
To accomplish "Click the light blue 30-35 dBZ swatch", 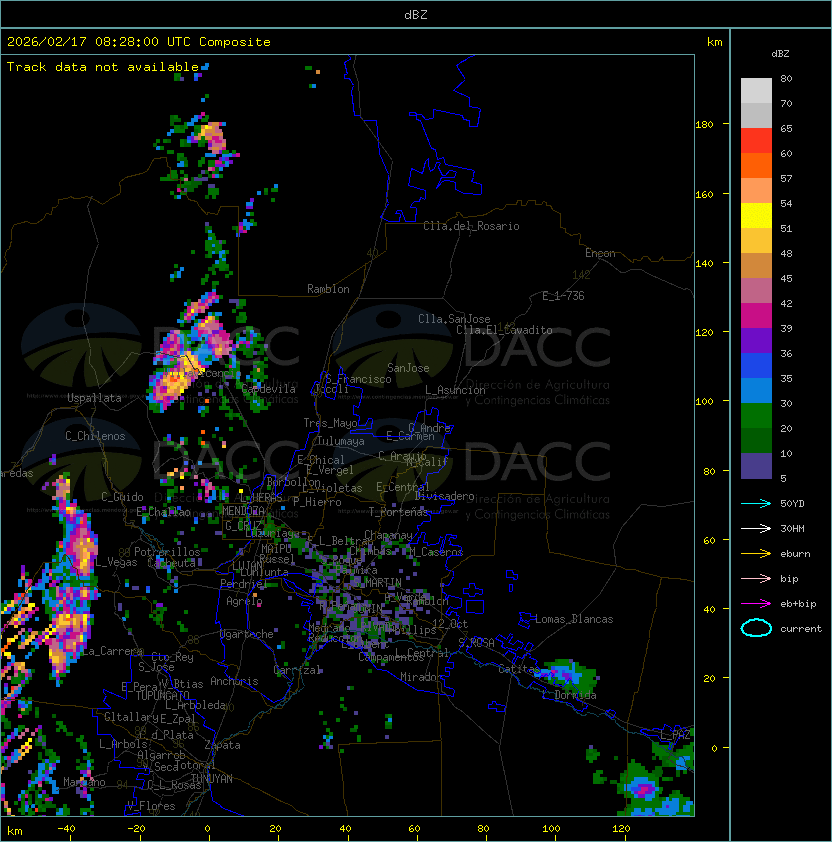I will coord(756,391).
